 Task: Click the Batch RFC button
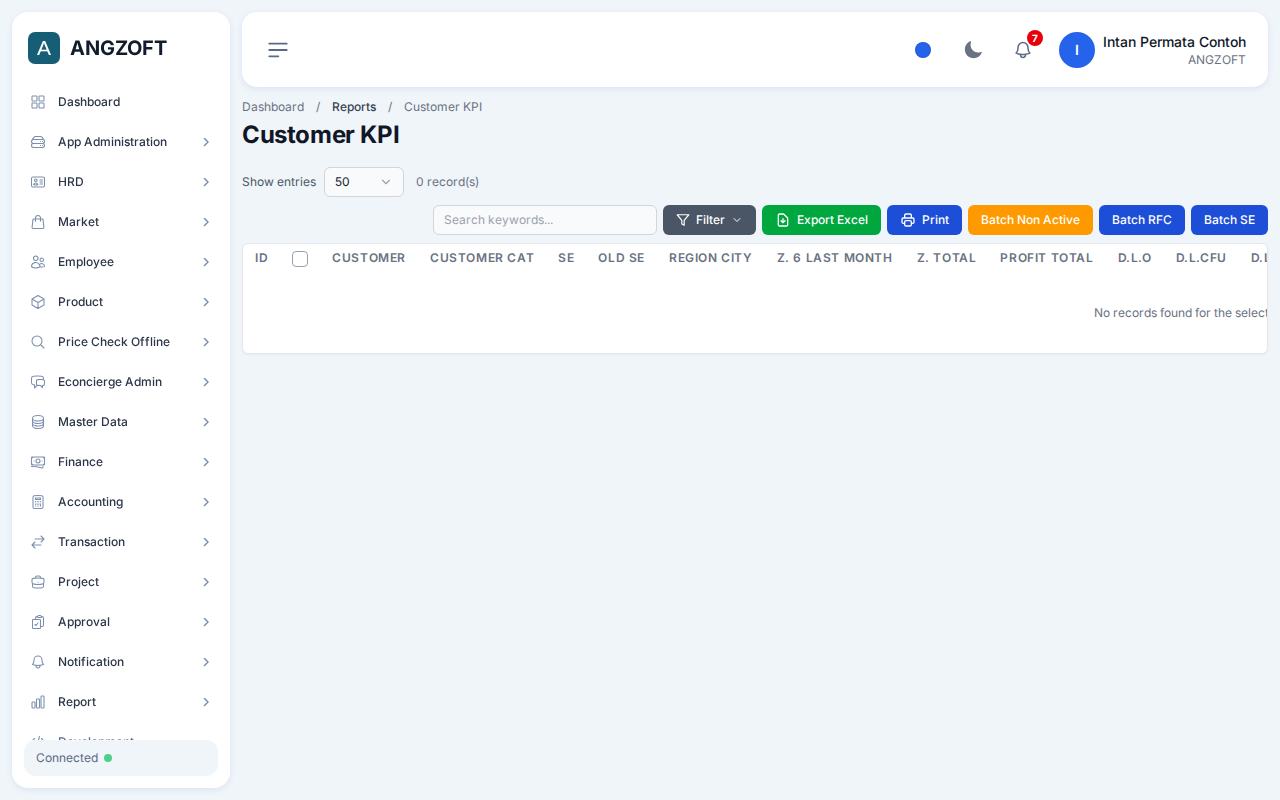(1142, 220)
